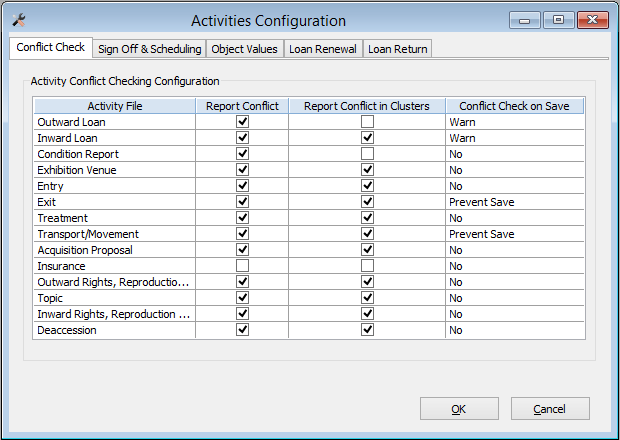Toggle Clusters conflict for Outward Rights, Reproduction
Image resolution: width=620 pixels, height=440 pixels.
pos(367,282)
